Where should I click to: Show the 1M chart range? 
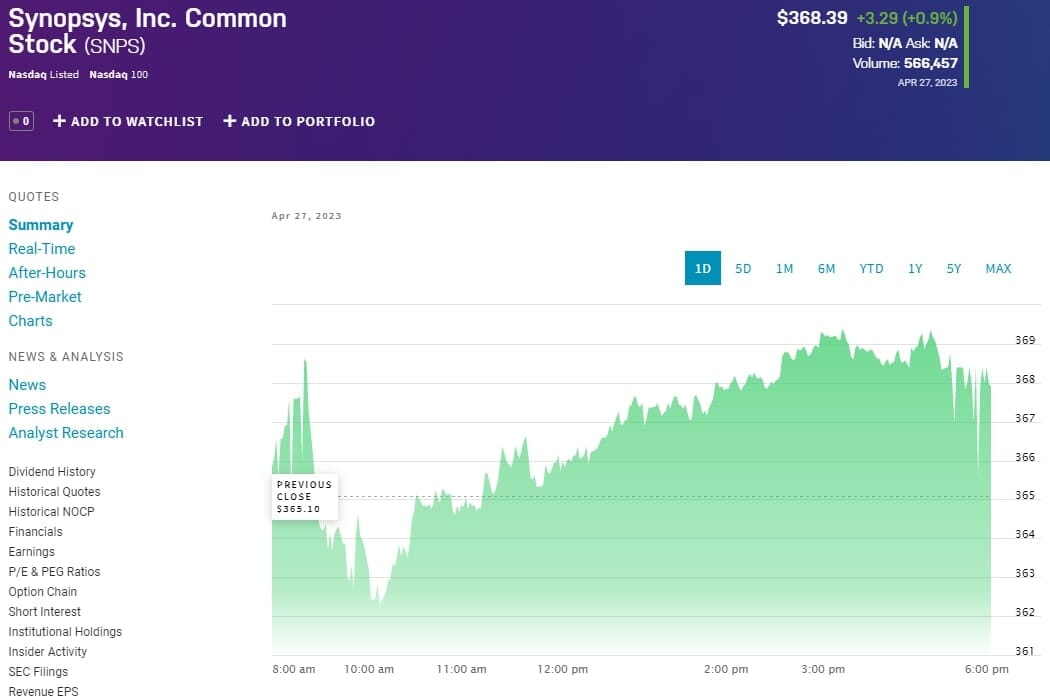tap(784, 268)
